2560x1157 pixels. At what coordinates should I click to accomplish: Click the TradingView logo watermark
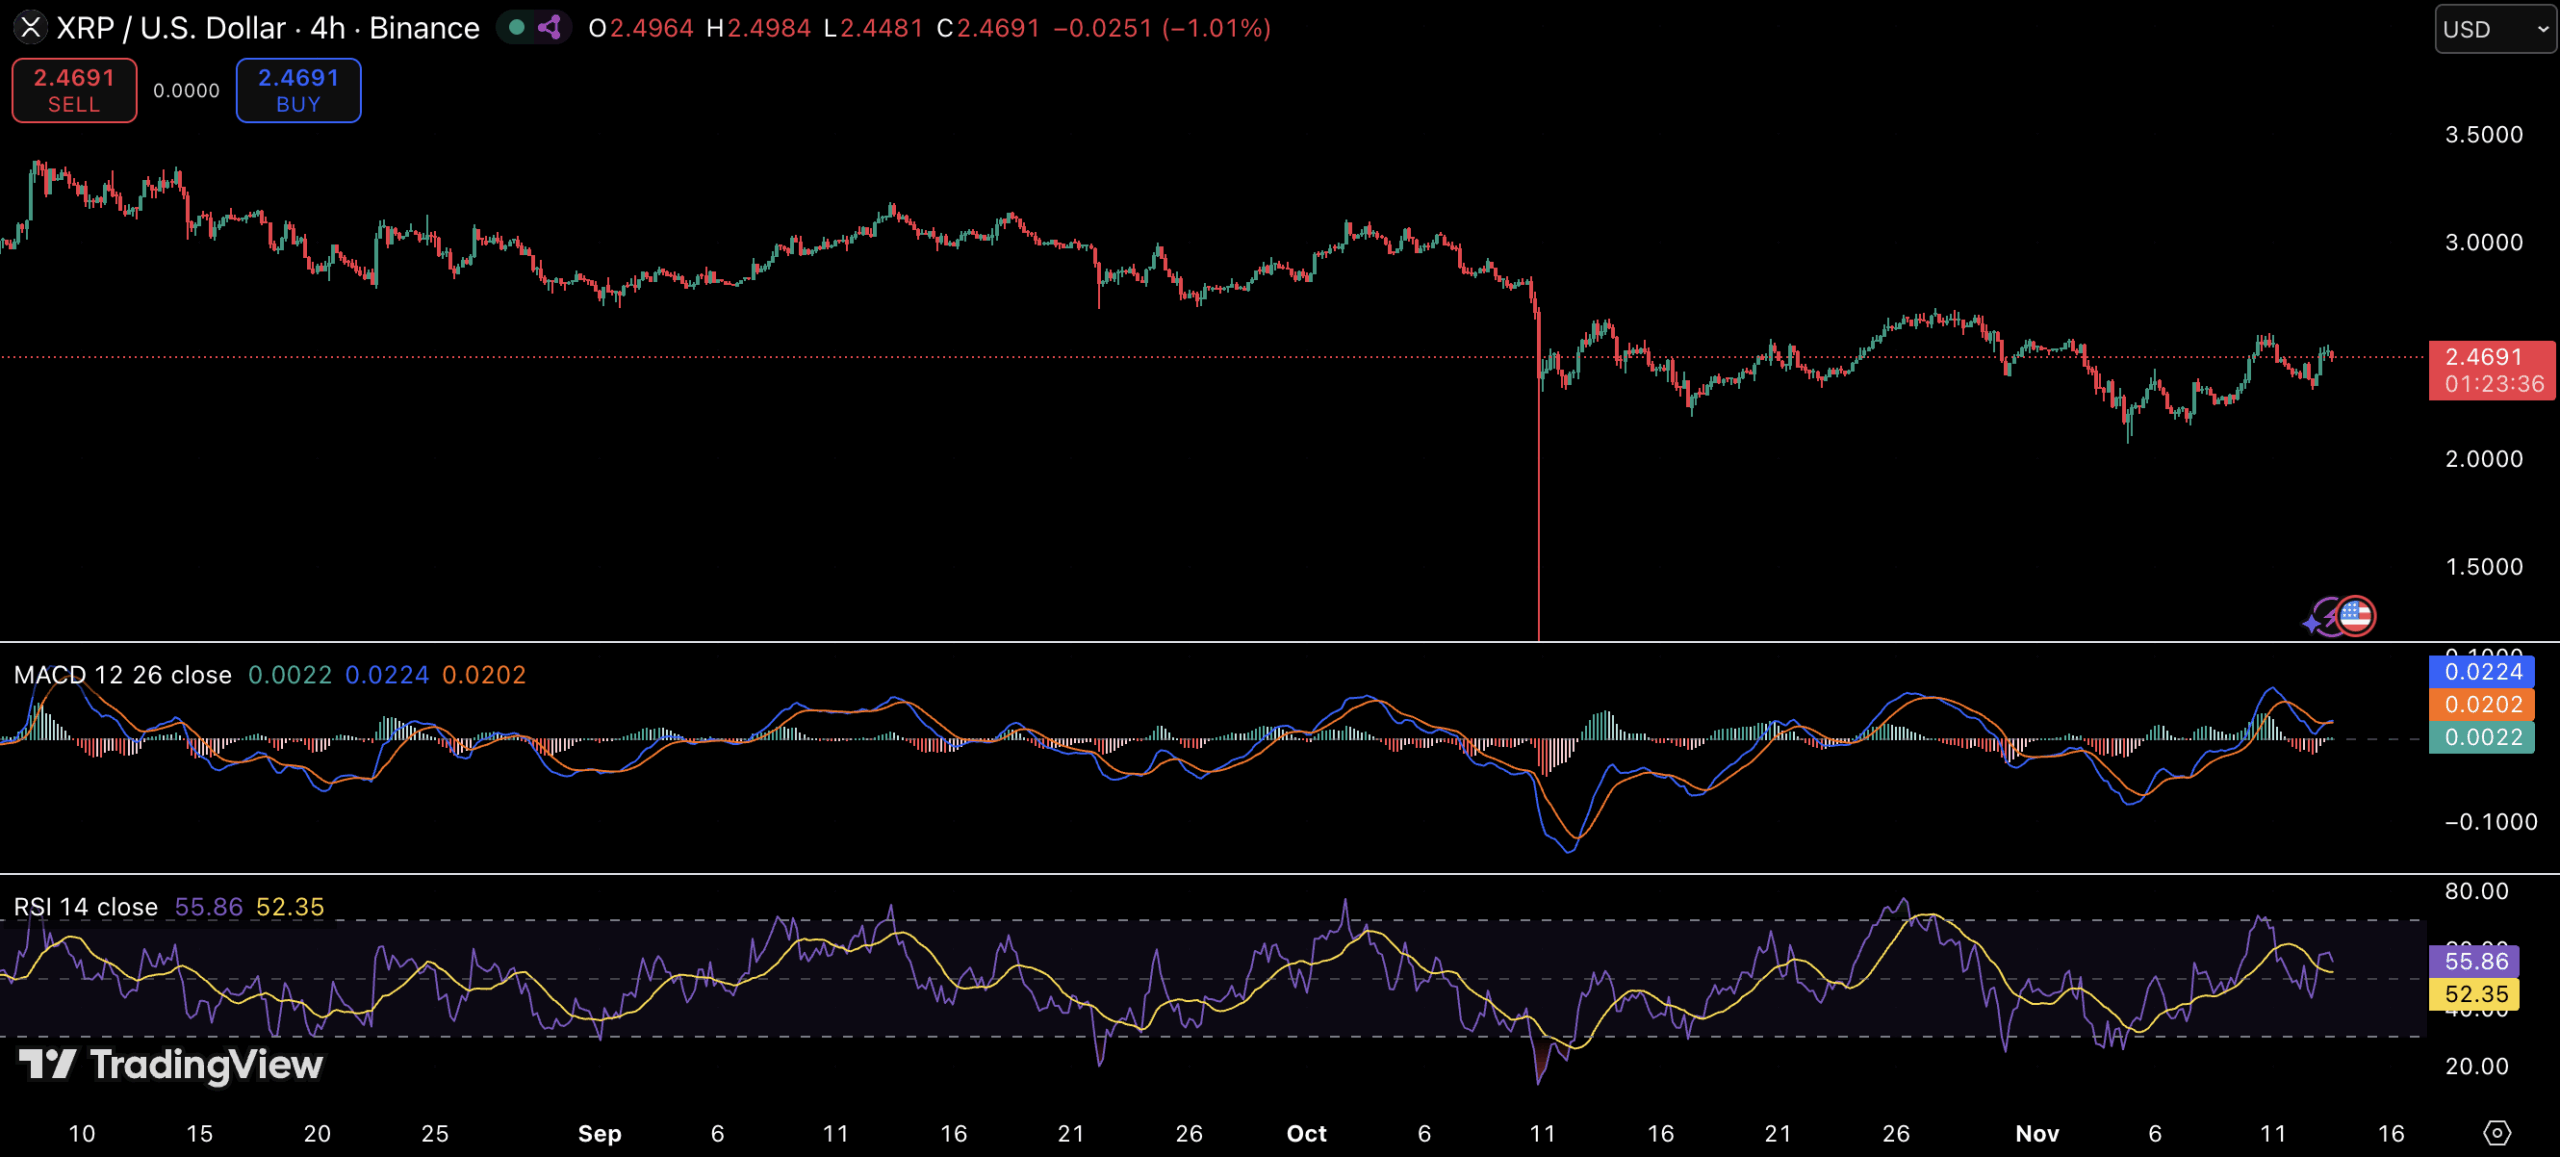click(x=172, y=1064)
